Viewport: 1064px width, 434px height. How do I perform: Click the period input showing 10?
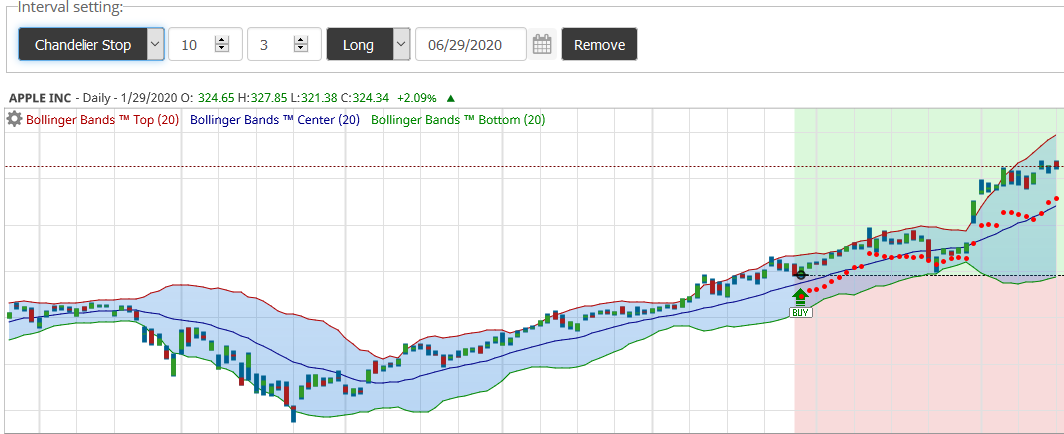coord(192,44)
